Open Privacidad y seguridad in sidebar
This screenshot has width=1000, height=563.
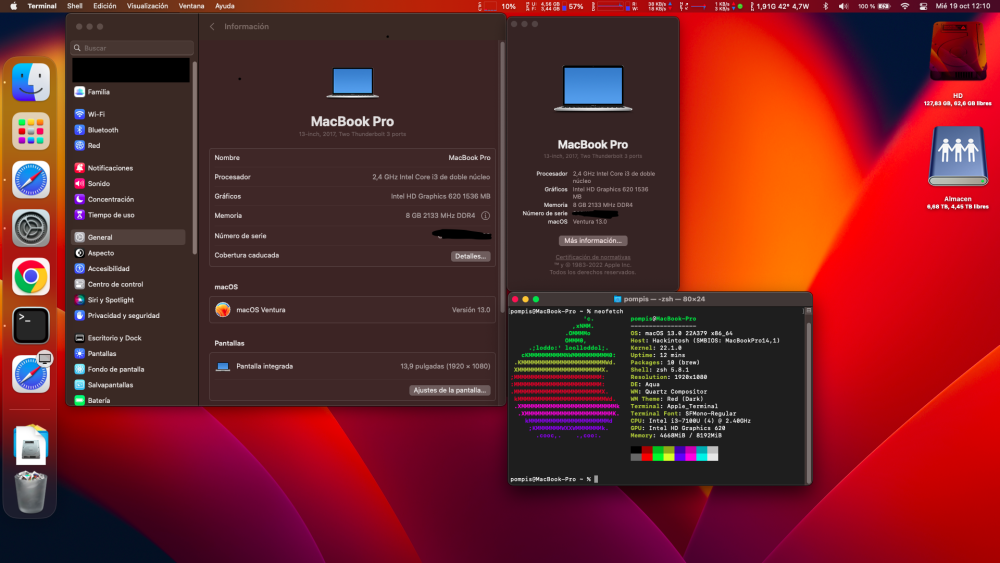pos(128,316)
